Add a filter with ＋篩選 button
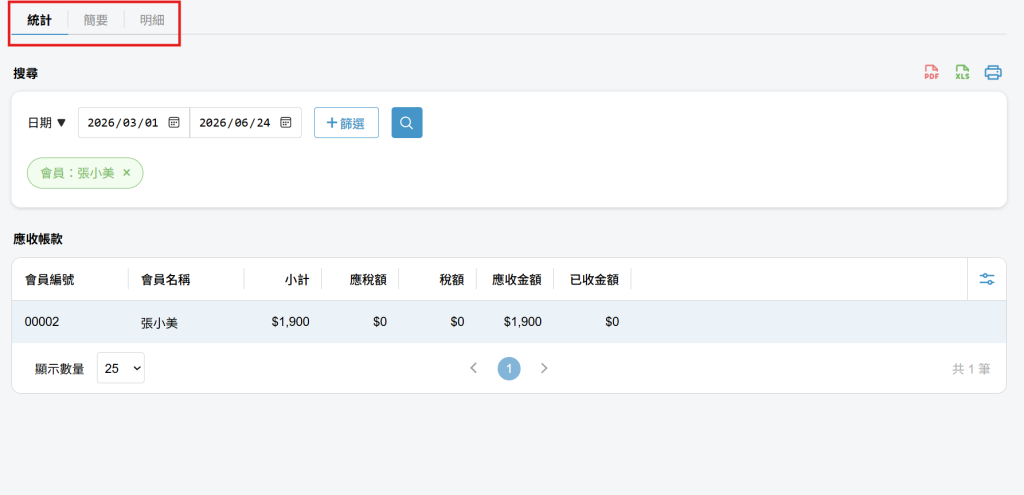Screen dimensions: 1024x495 click(346, 123)
